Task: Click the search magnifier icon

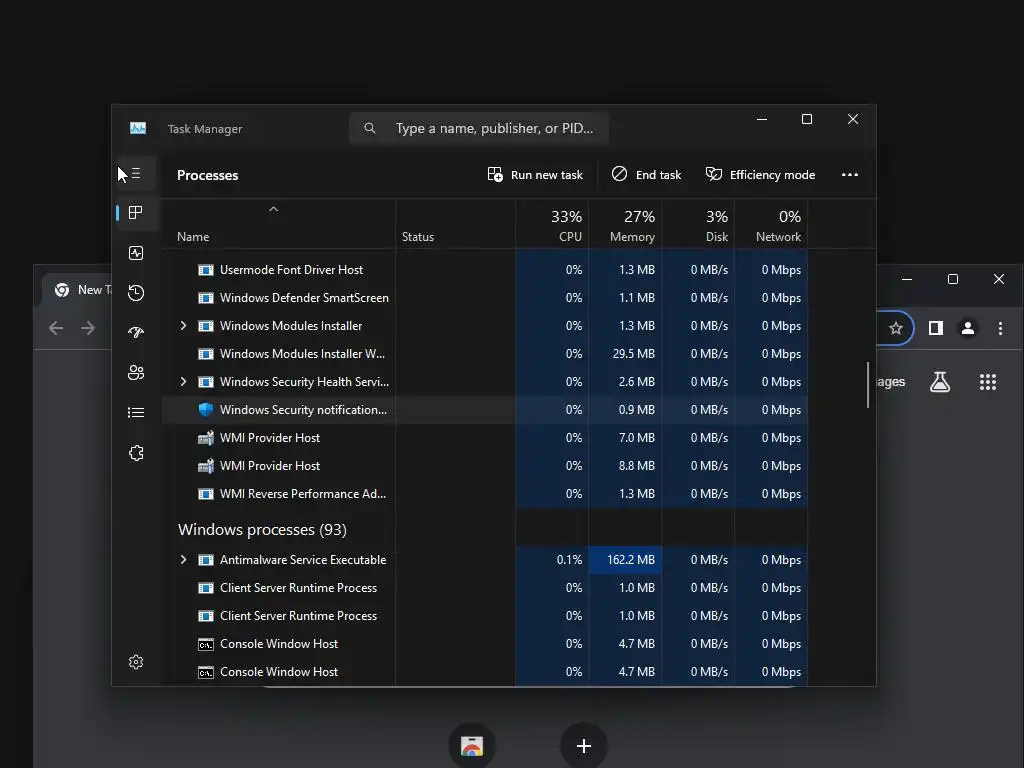Action: tap(370, 128)
